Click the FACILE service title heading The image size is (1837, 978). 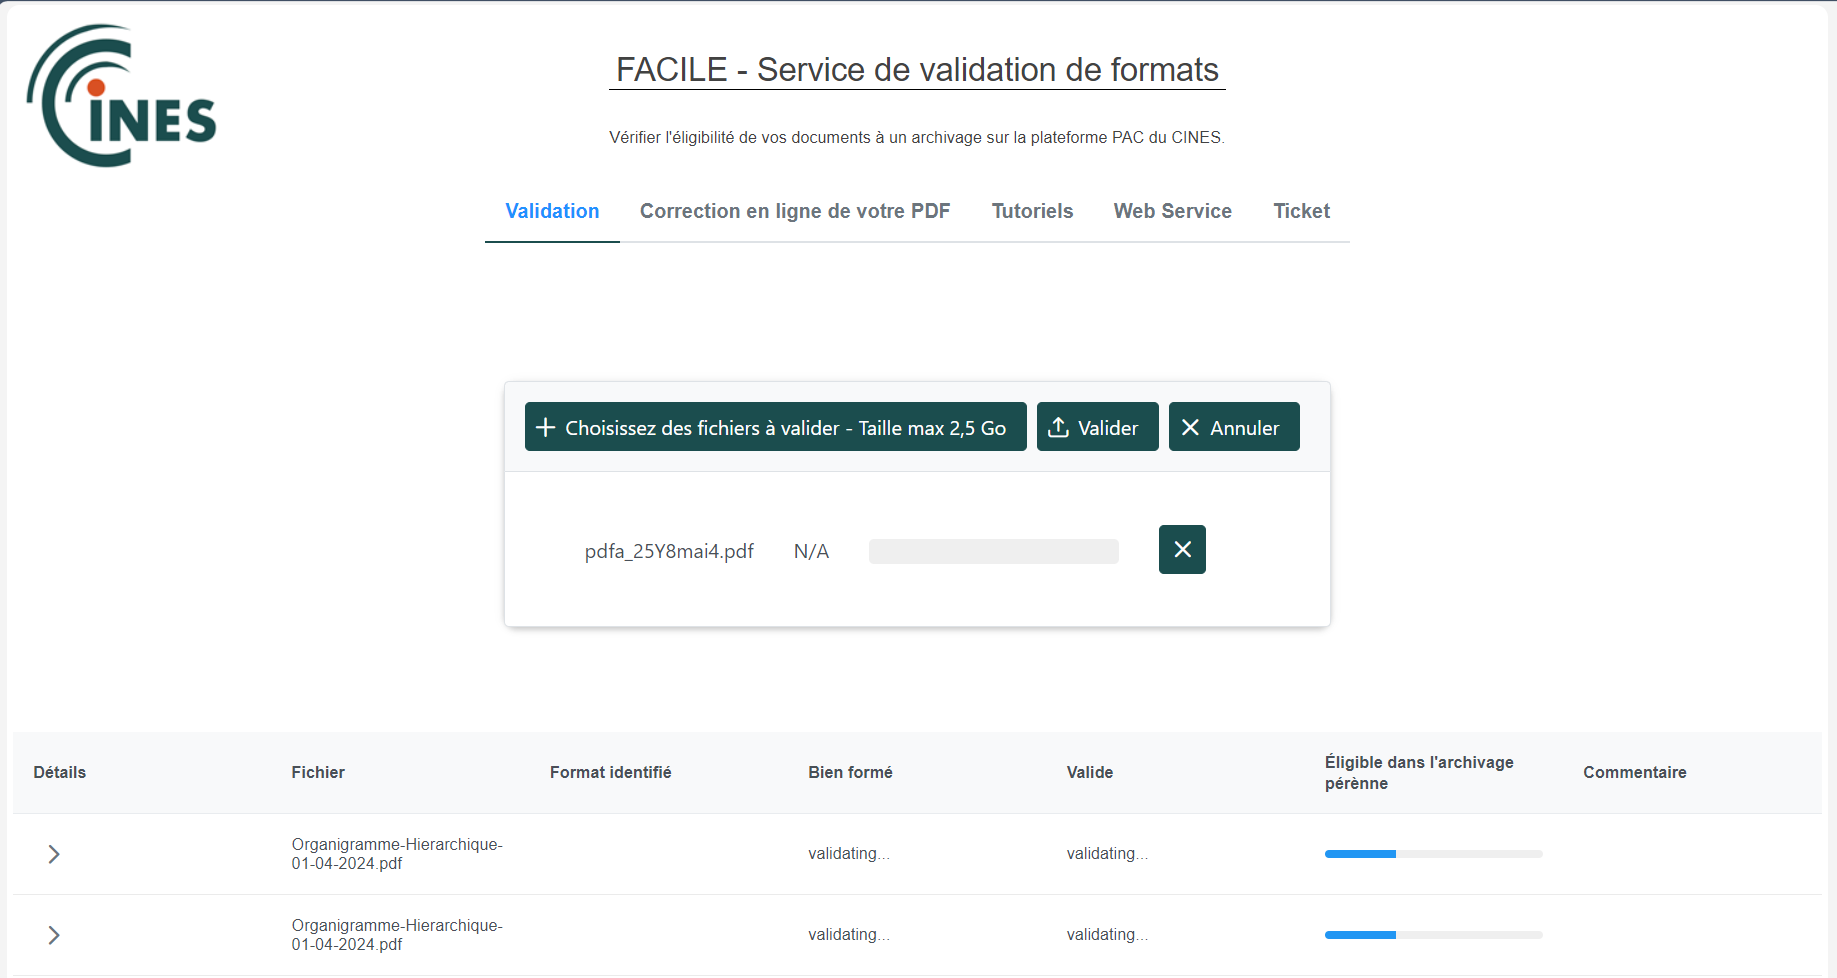[x=917, y=70]
